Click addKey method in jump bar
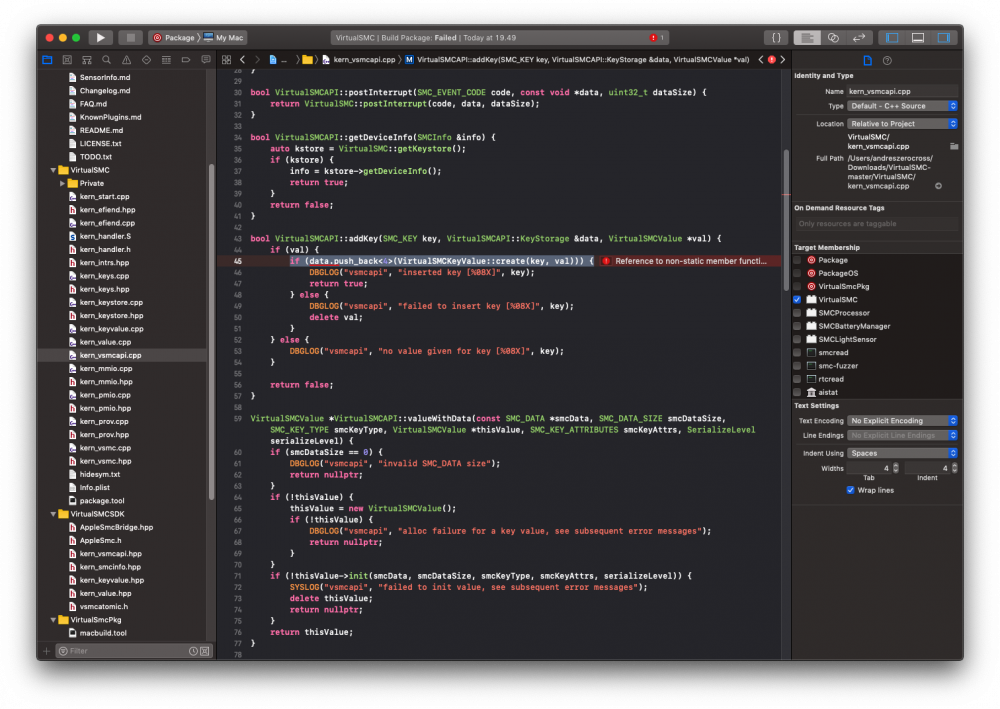This screenshot has height=709, width=1000. 577,60
